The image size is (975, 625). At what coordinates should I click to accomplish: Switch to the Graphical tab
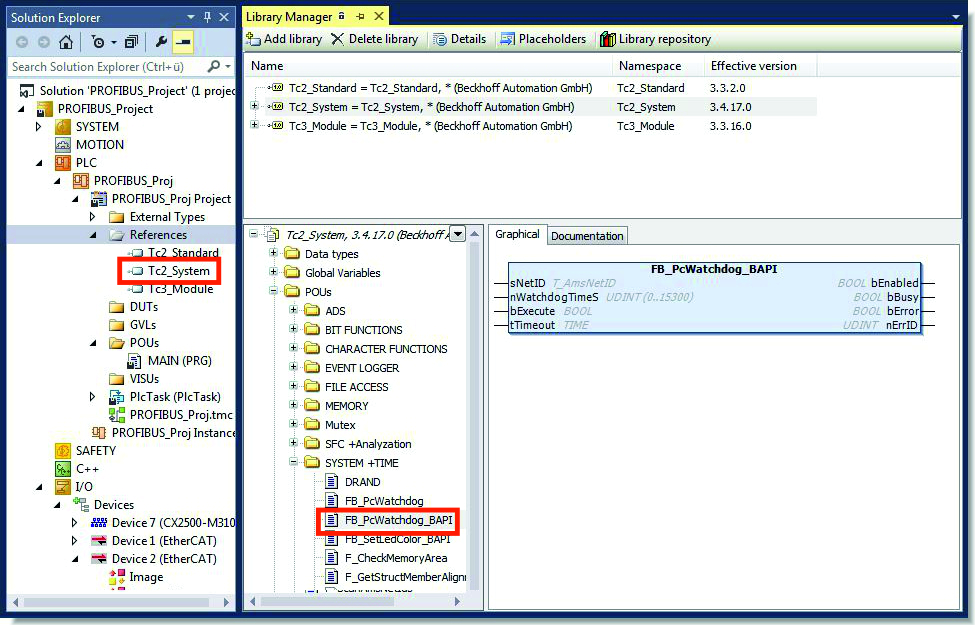click(517, 234)
